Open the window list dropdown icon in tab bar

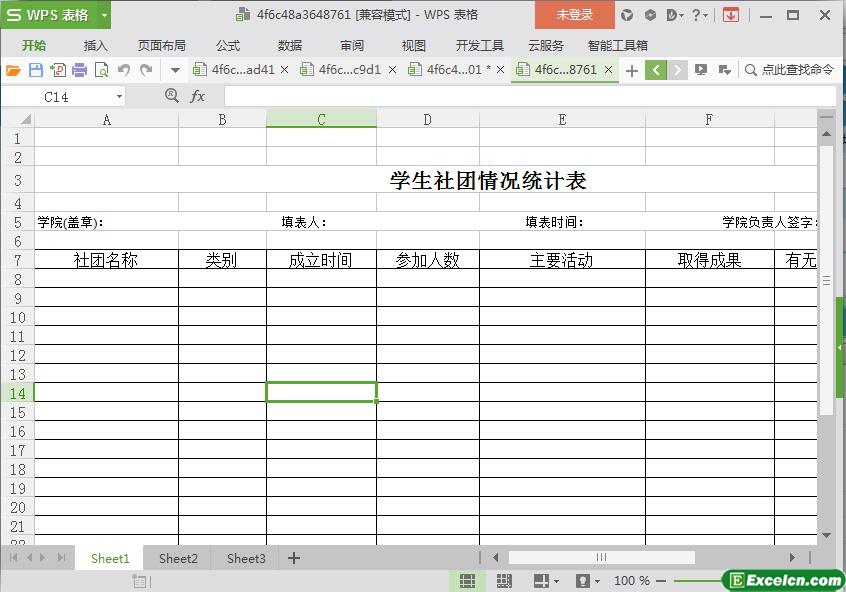click(x=725, y=70)
